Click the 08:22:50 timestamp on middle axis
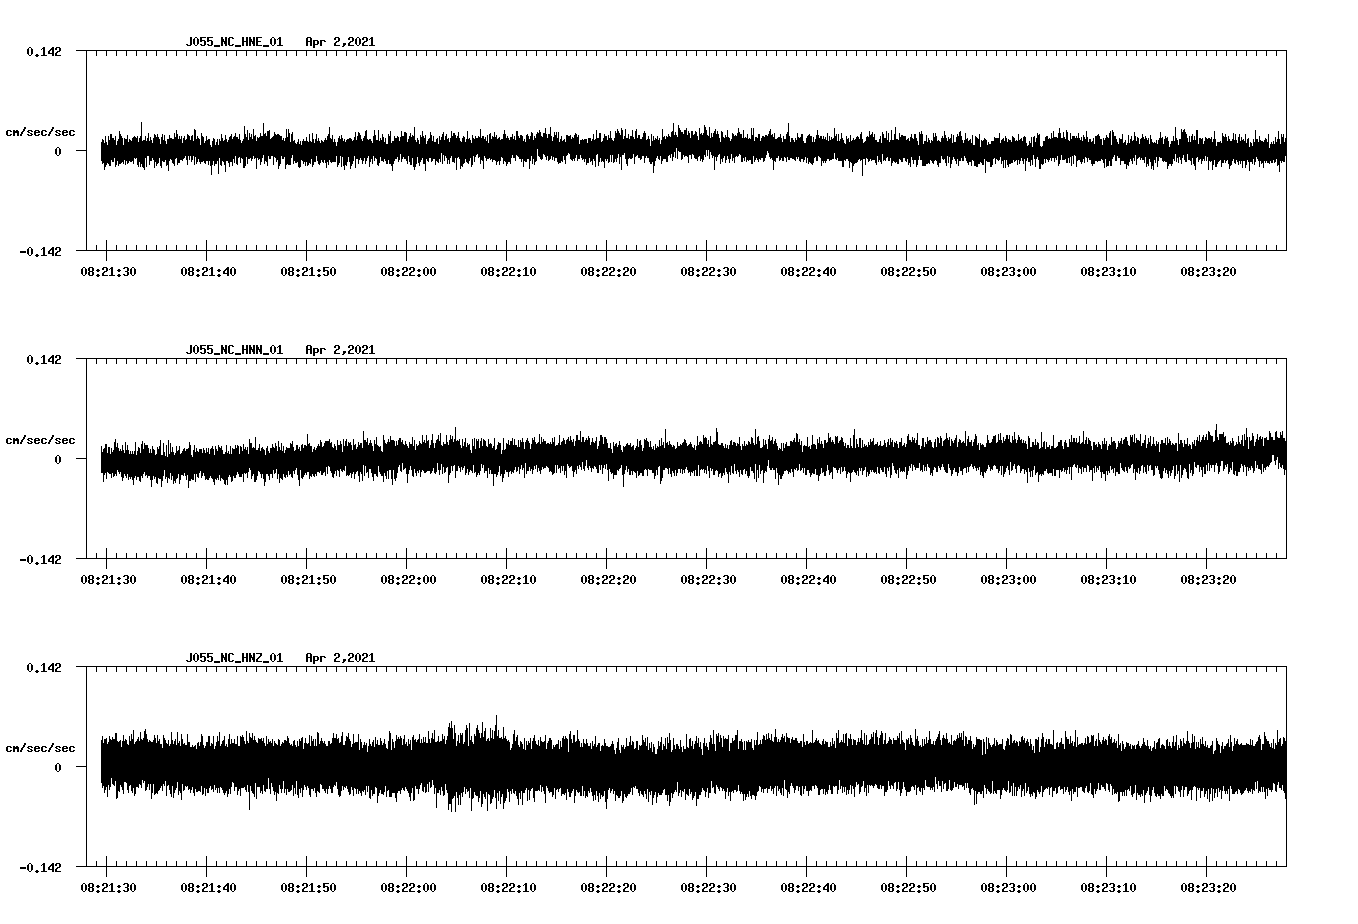The image size is (1358, 924). coord(909,577)
